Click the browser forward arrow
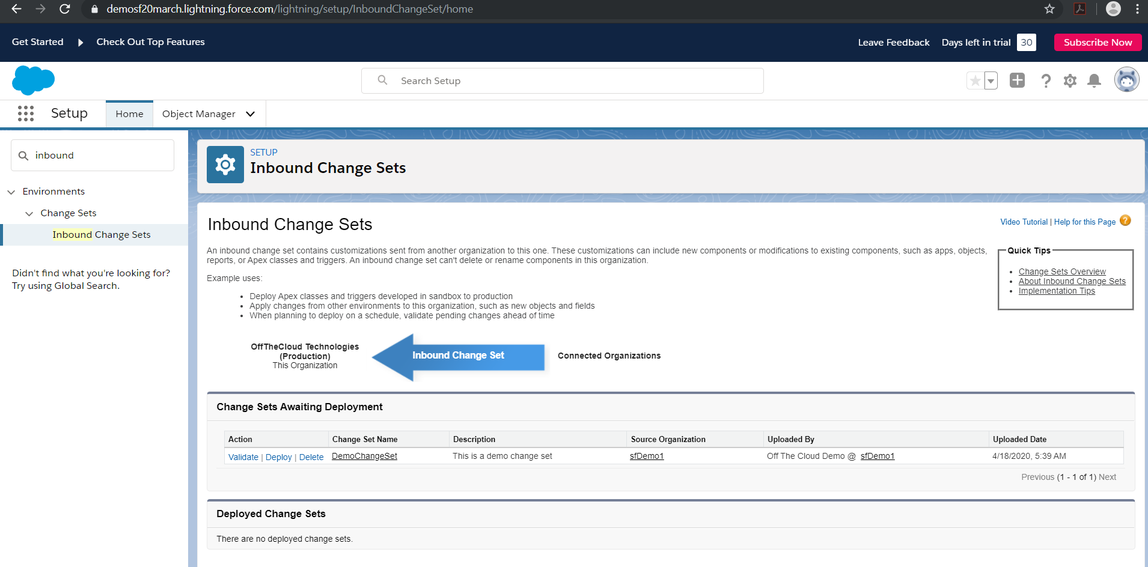This screenshot has width=1148, height=567. point(40,10)
